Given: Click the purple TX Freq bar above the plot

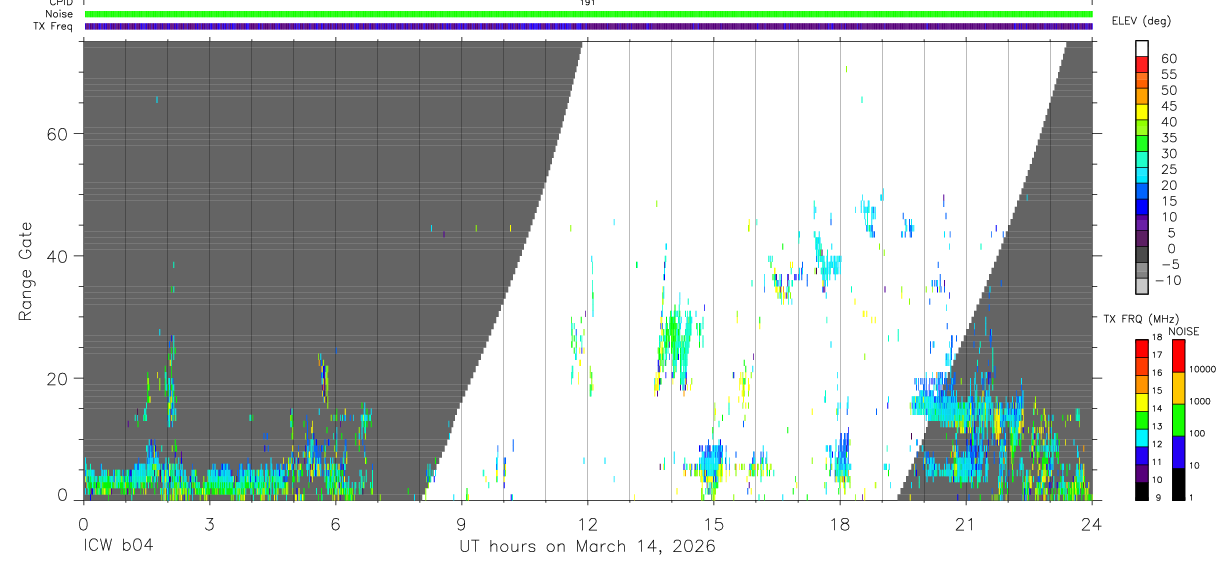Looking at the screenshot, I should (x=588, y=27).
